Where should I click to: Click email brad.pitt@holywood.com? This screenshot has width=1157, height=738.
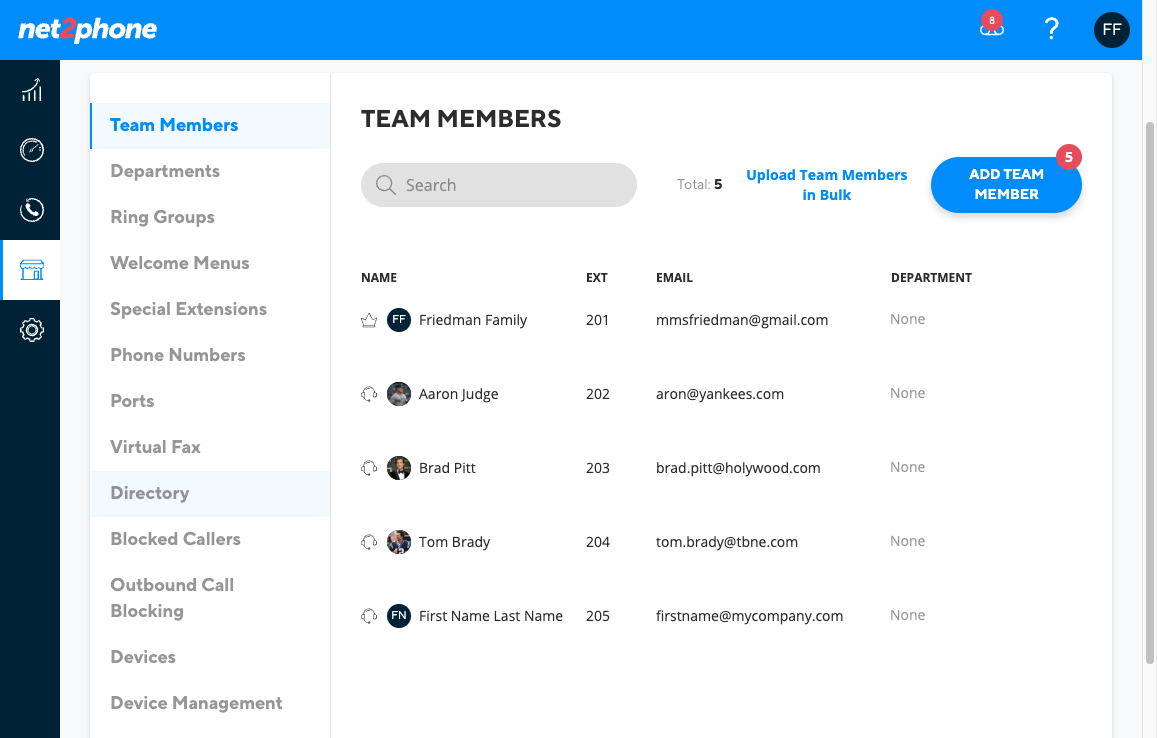click(x=738, y=468)
